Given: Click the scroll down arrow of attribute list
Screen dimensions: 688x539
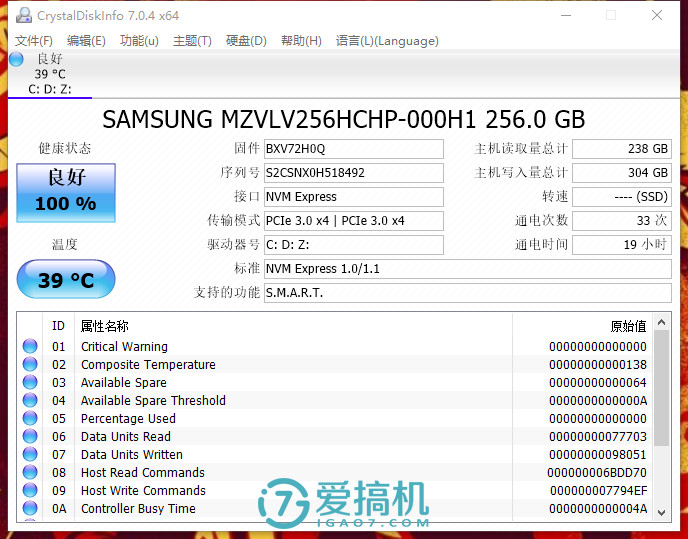Looking at the screenshot, I should pos(662,512).
